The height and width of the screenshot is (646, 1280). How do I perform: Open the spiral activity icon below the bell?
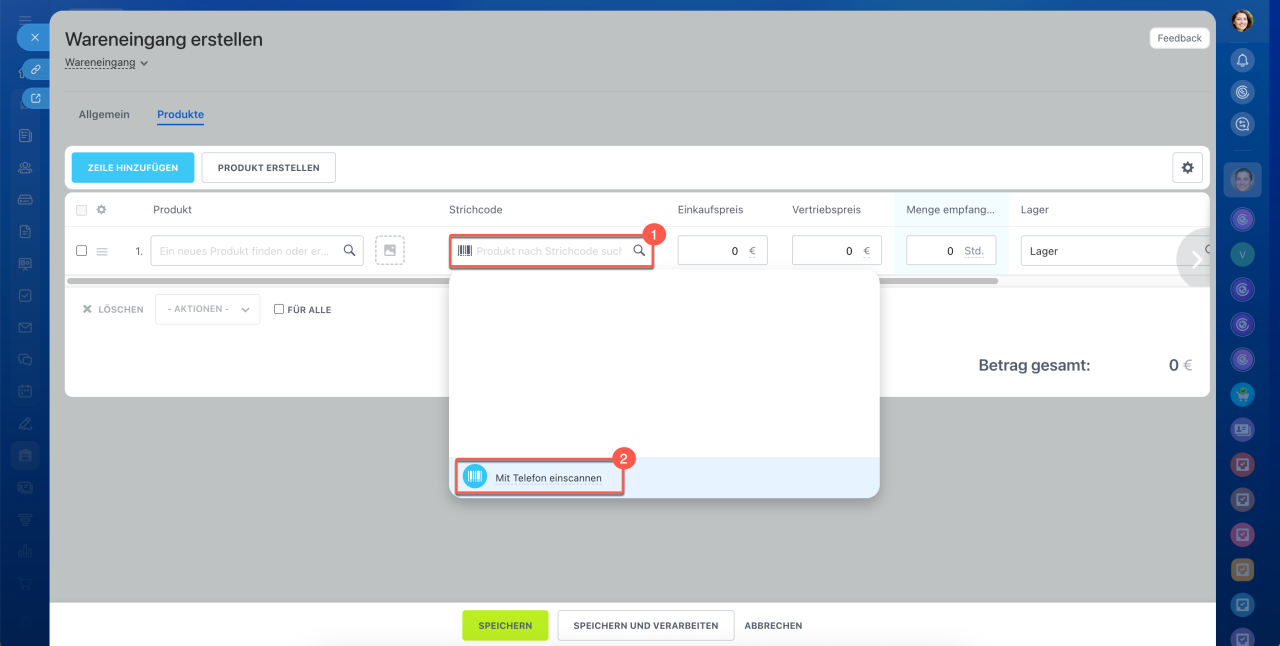coord(1242,92)
